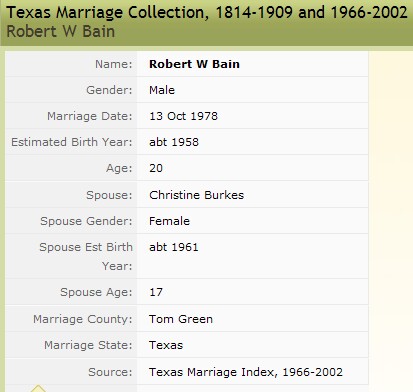
Task: Select the Tom Green county value
Action: pyautogui.click(x=181, y=319)
